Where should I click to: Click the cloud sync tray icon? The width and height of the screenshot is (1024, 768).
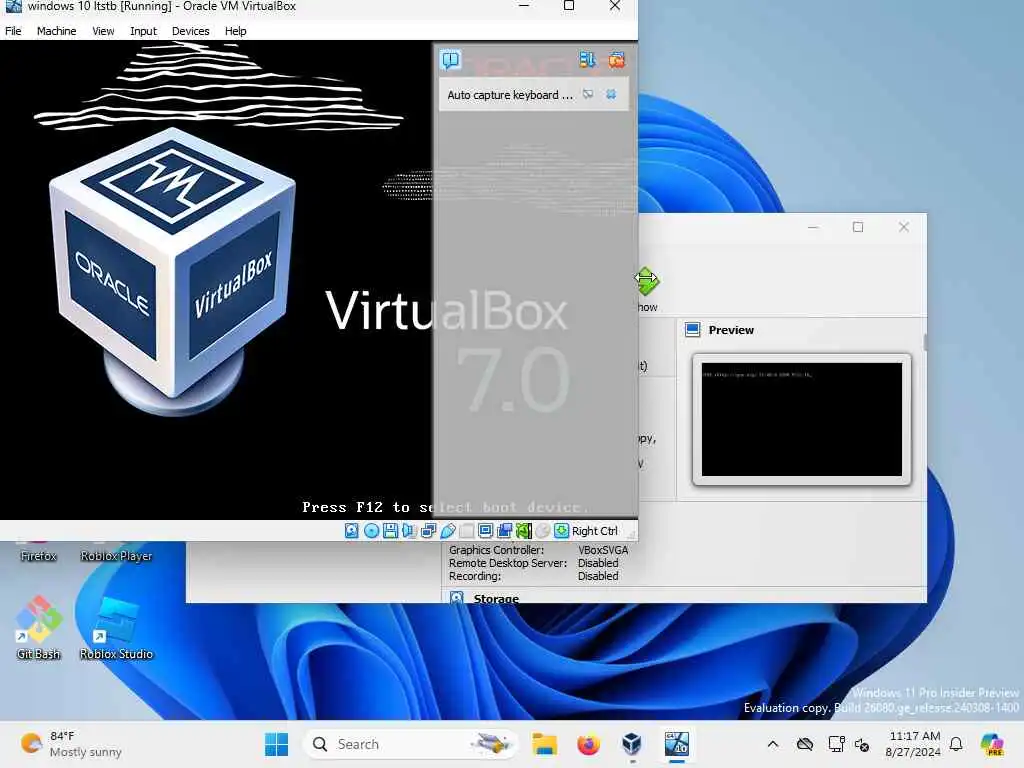pos(805,744)
